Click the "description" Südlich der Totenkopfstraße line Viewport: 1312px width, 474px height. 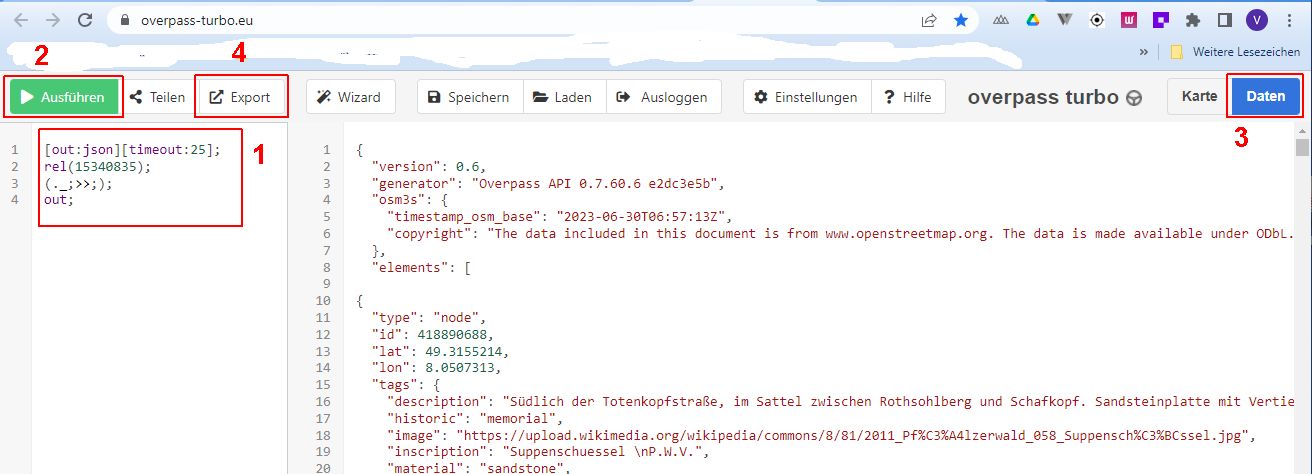tap(841, 401)
